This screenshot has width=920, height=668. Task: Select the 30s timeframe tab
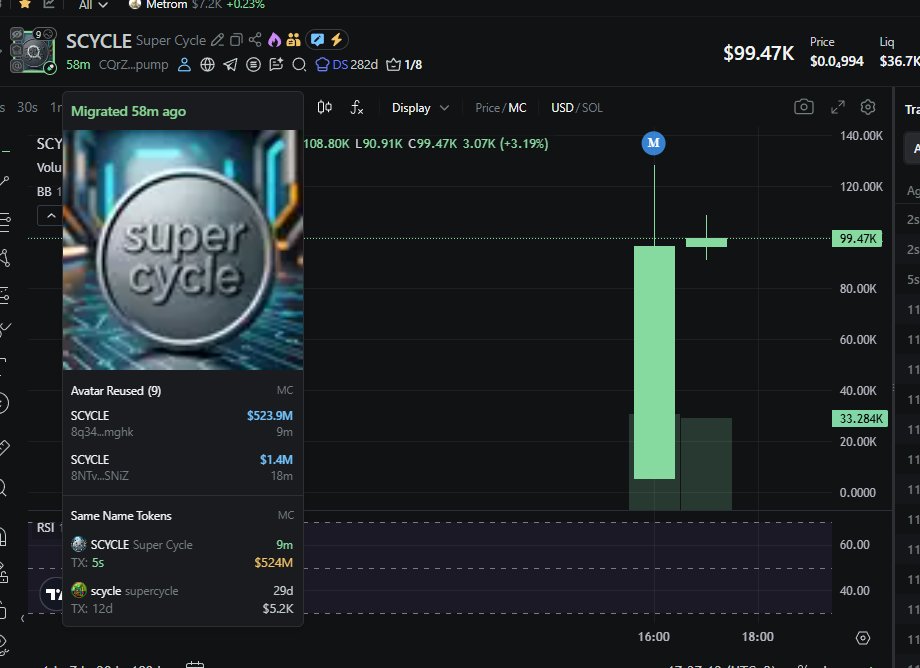pos(27,108)
